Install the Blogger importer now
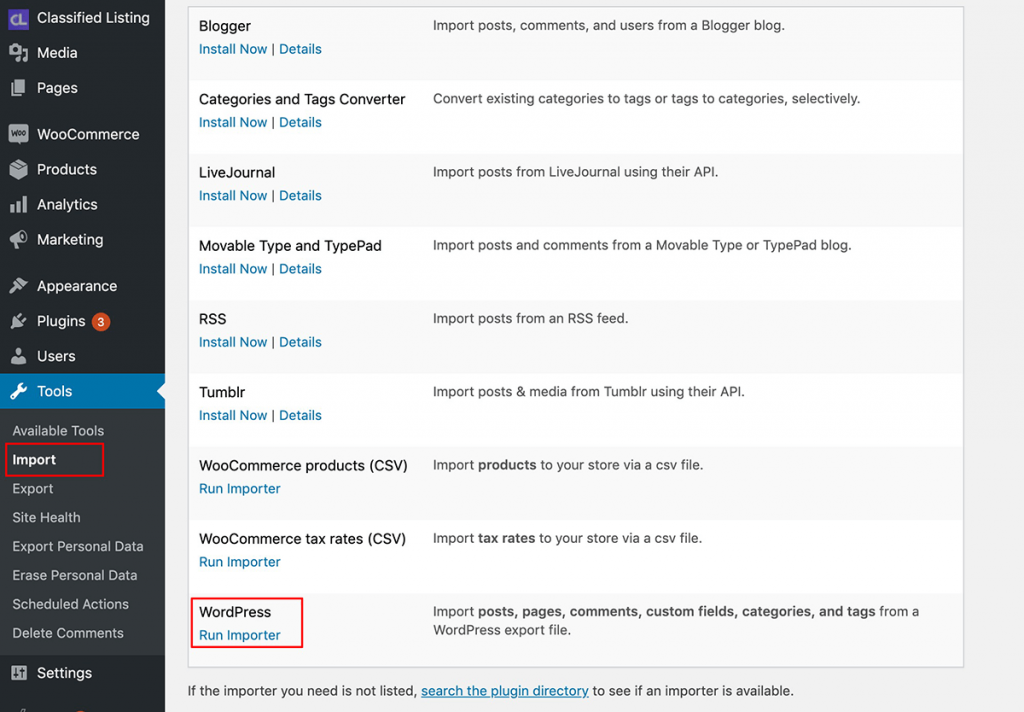 tap(233, 49)
